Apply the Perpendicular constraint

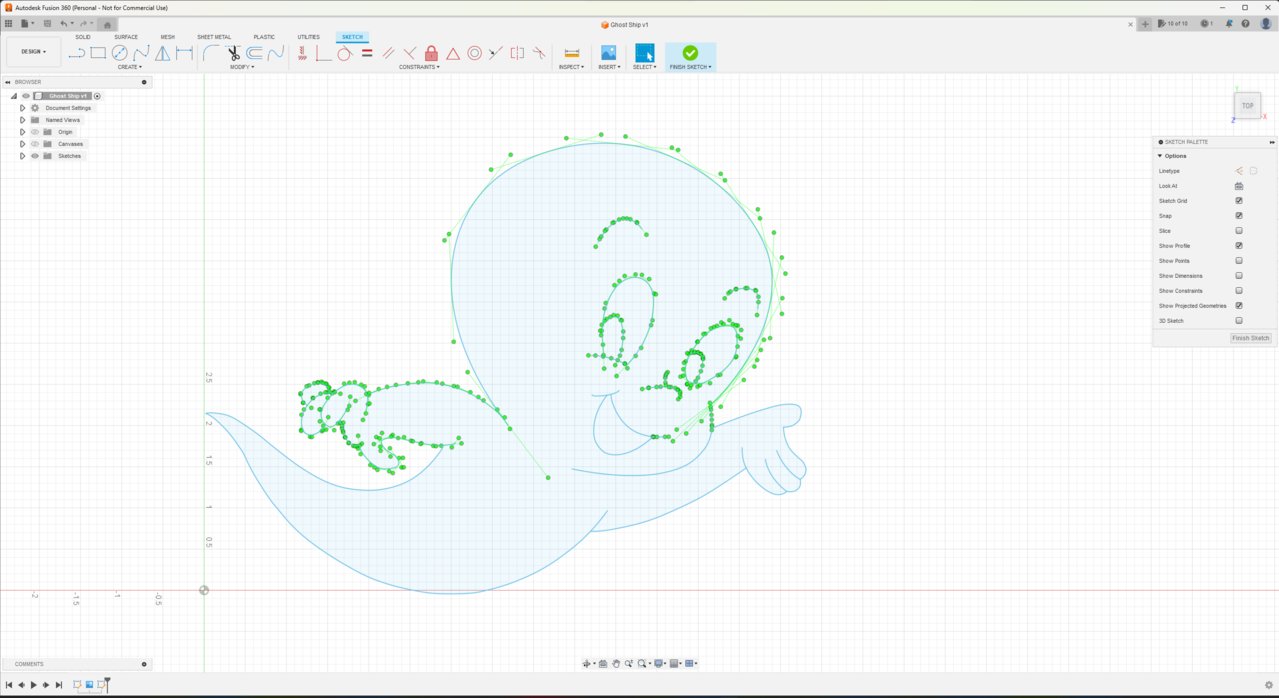pyautogui.click(x=410, y=53)
